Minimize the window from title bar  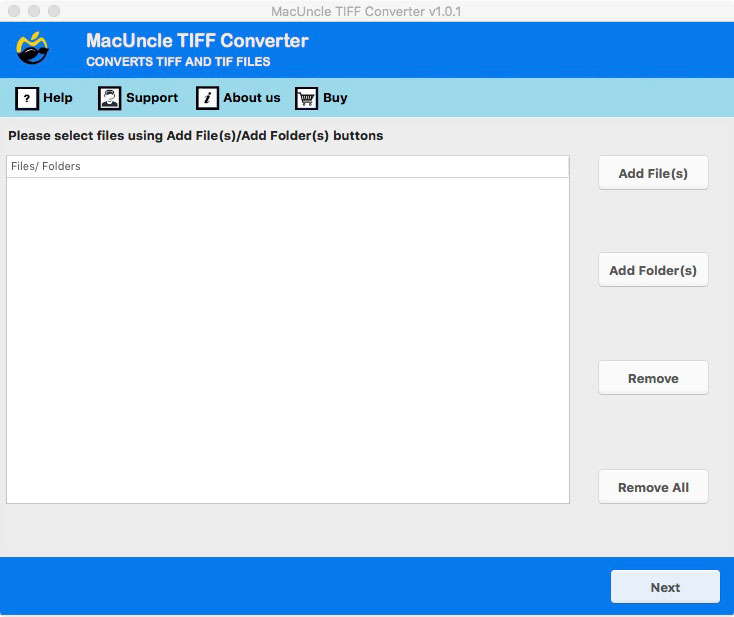tap(33, 11)
